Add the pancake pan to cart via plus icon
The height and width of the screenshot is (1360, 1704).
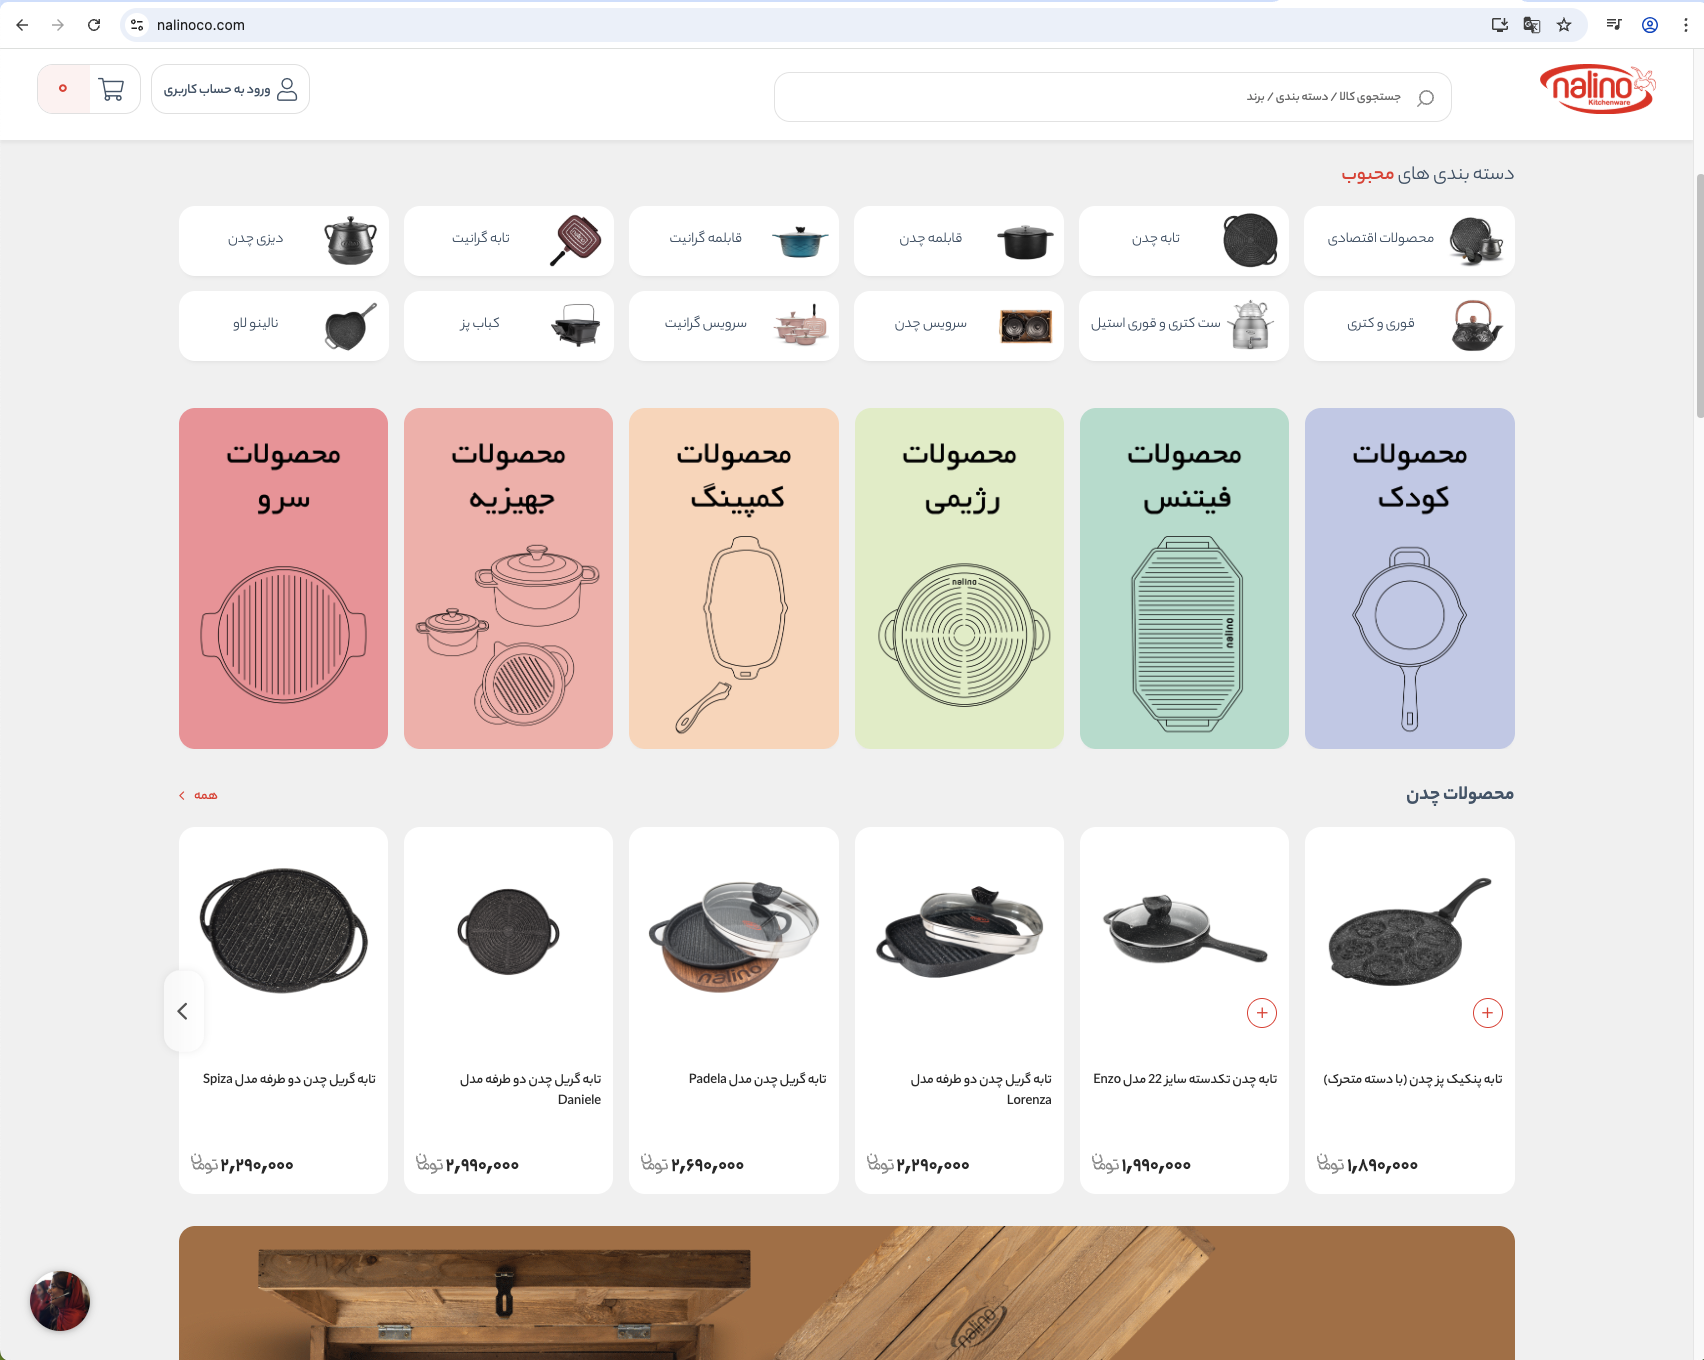click(x=1488, y=1012)
